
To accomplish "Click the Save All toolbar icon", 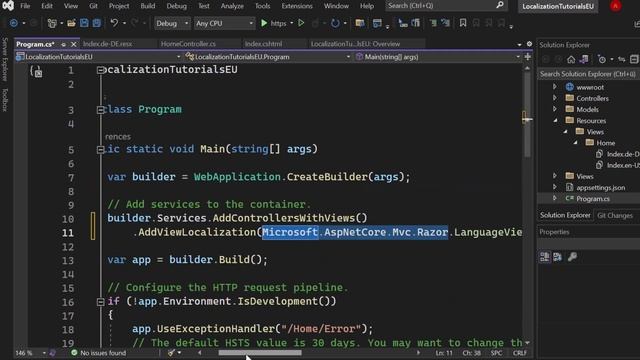I will click(x=97, y=23).
